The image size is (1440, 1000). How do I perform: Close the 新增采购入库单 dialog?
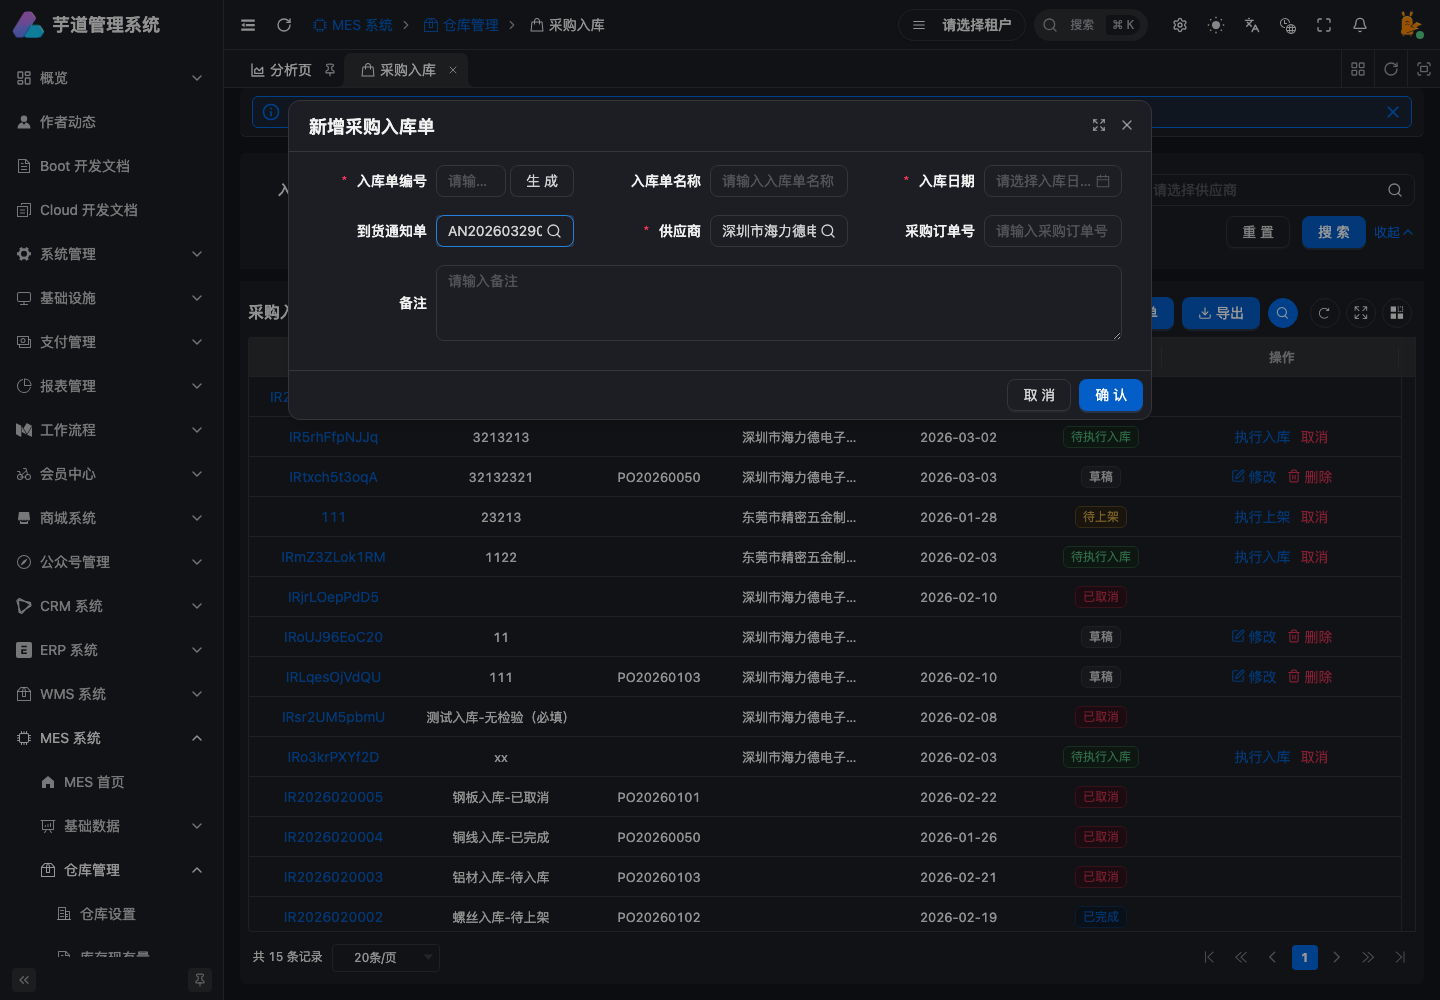1127,125
